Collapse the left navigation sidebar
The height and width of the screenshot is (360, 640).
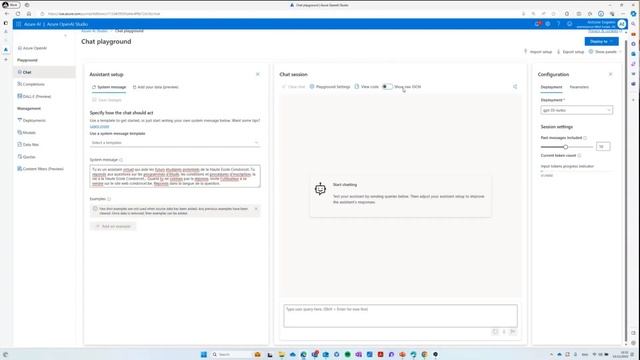tap(65, 36)
